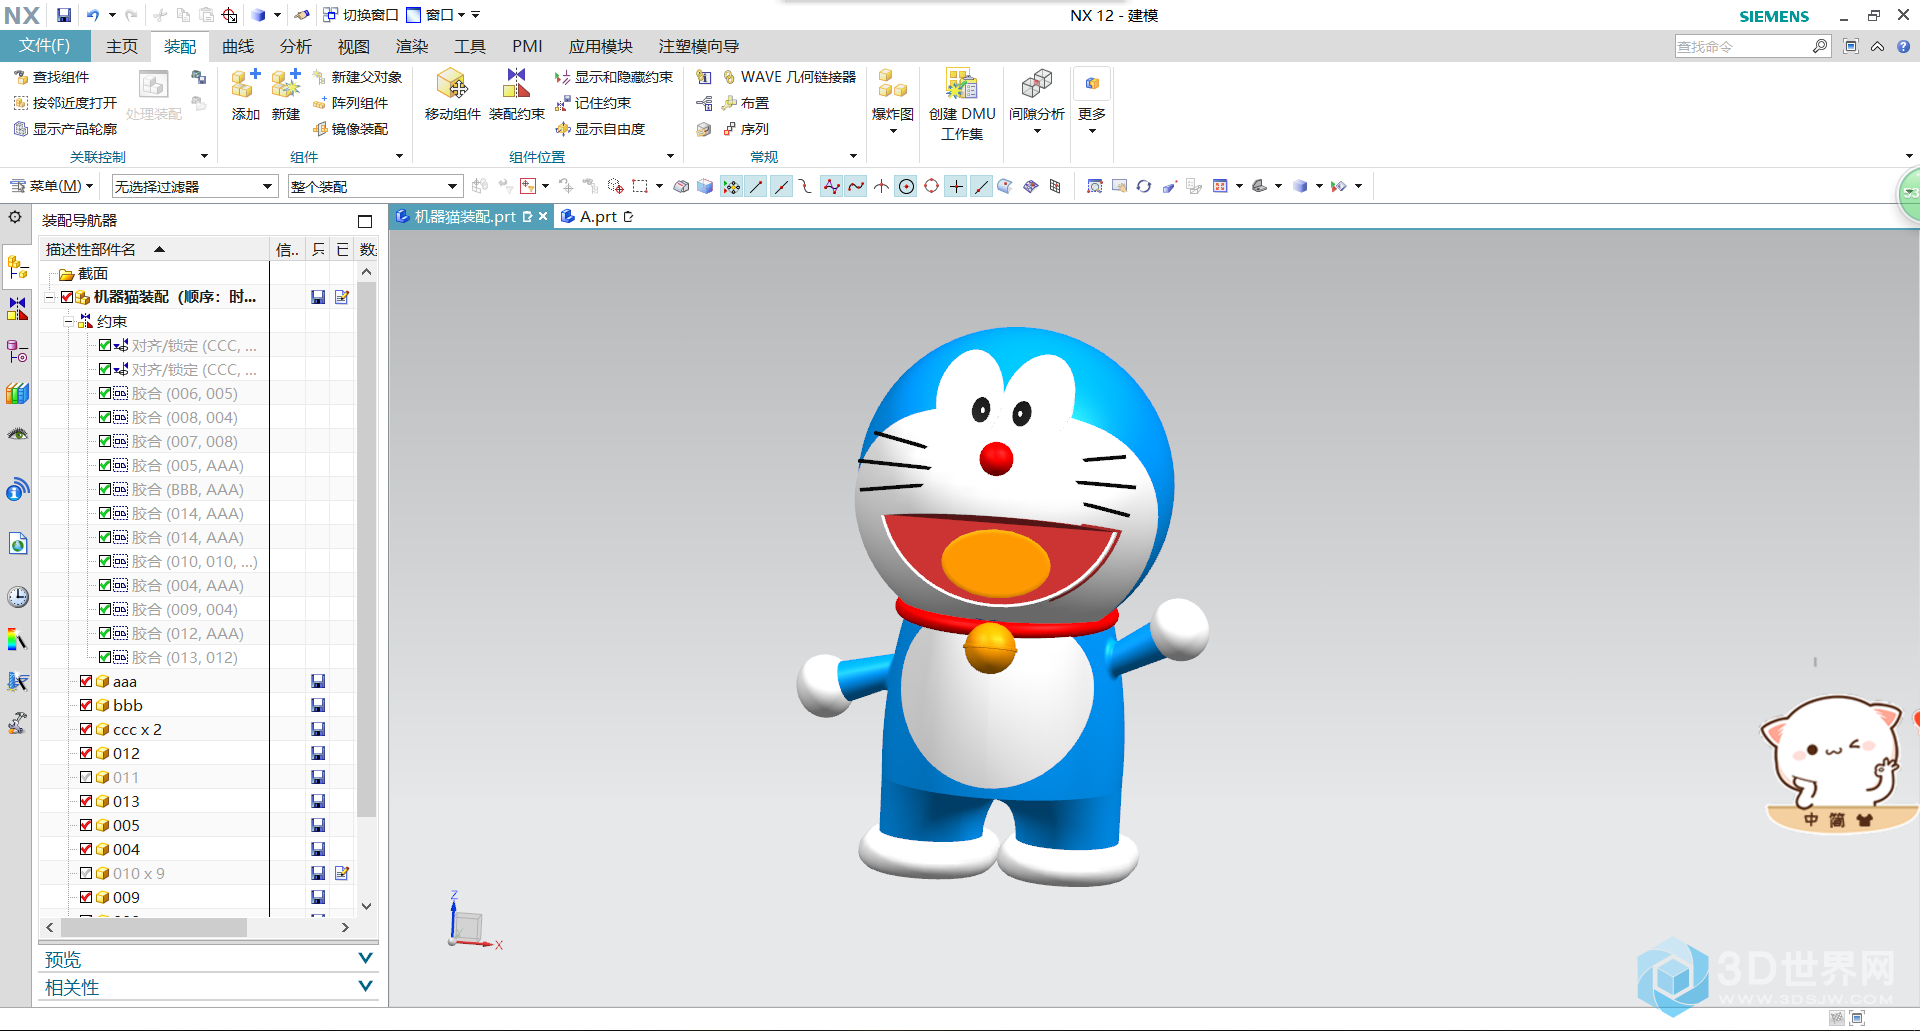Uncheck component bbb checkbox

[x=86, y=705]
